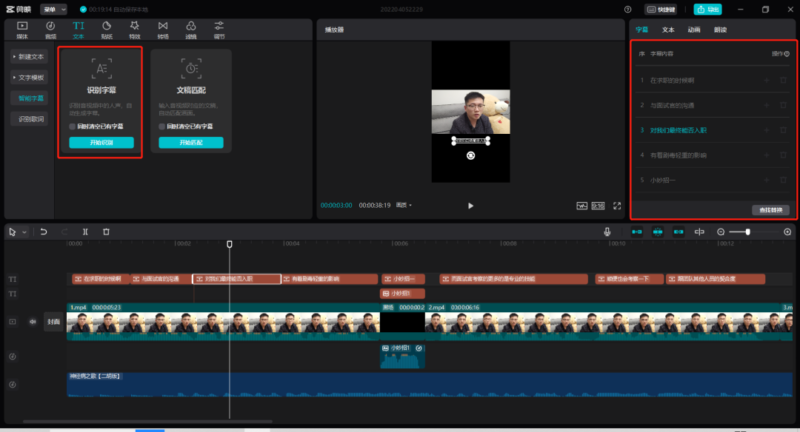The image size is (800, 432).
Task: Switch to the 动画 tab in right panel
Action: tap(694, 30)
